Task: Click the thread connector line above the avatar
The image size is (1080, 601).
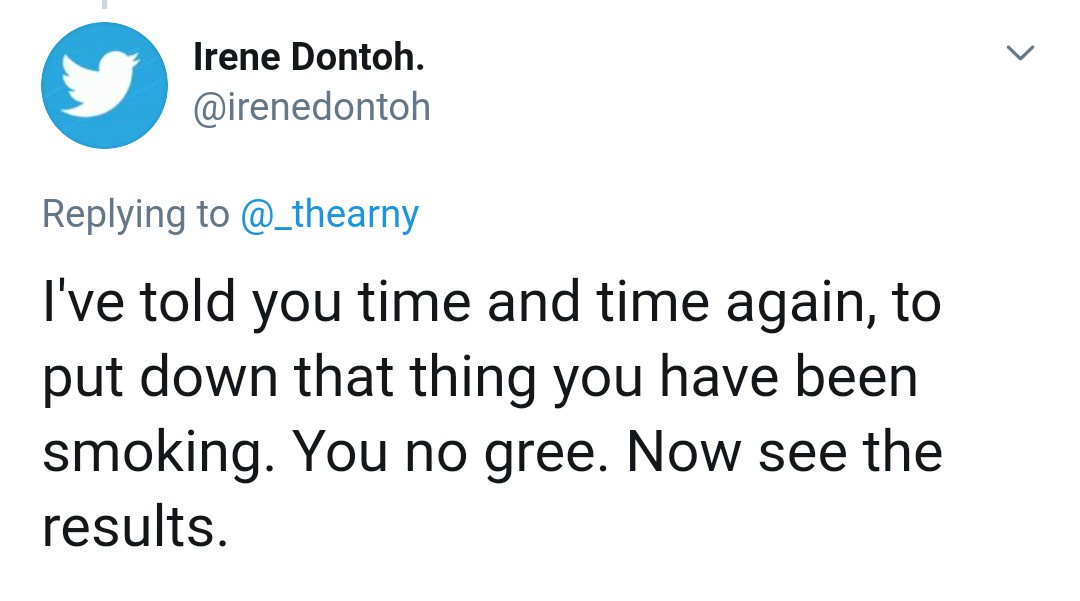Action: pos(103,6)
